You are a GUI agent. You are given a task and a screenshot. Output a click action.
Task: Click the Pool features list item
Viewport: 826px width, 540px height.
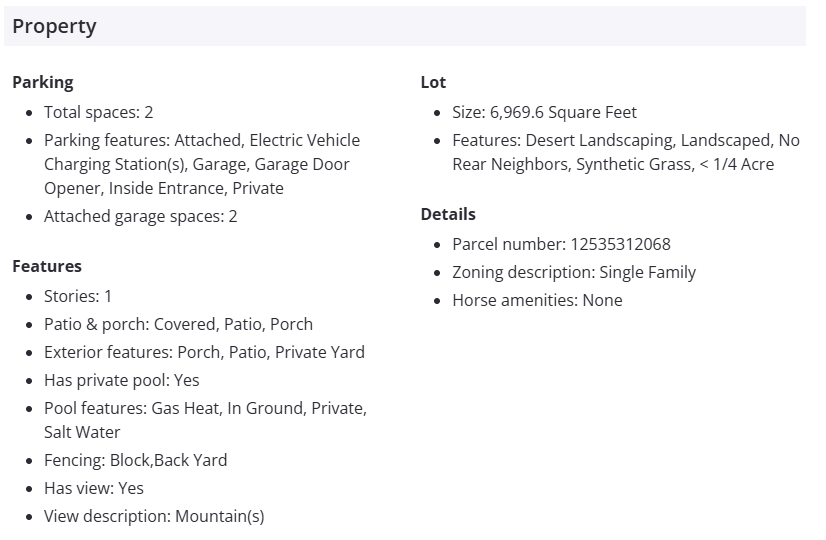point(205,420)
